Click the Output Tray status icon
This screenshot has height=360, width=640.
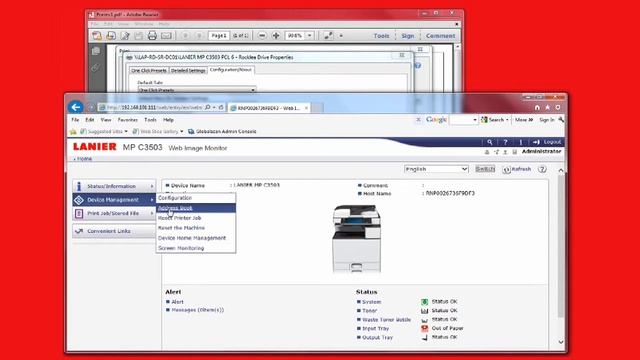pyautogui.click(x=424, y=338)
